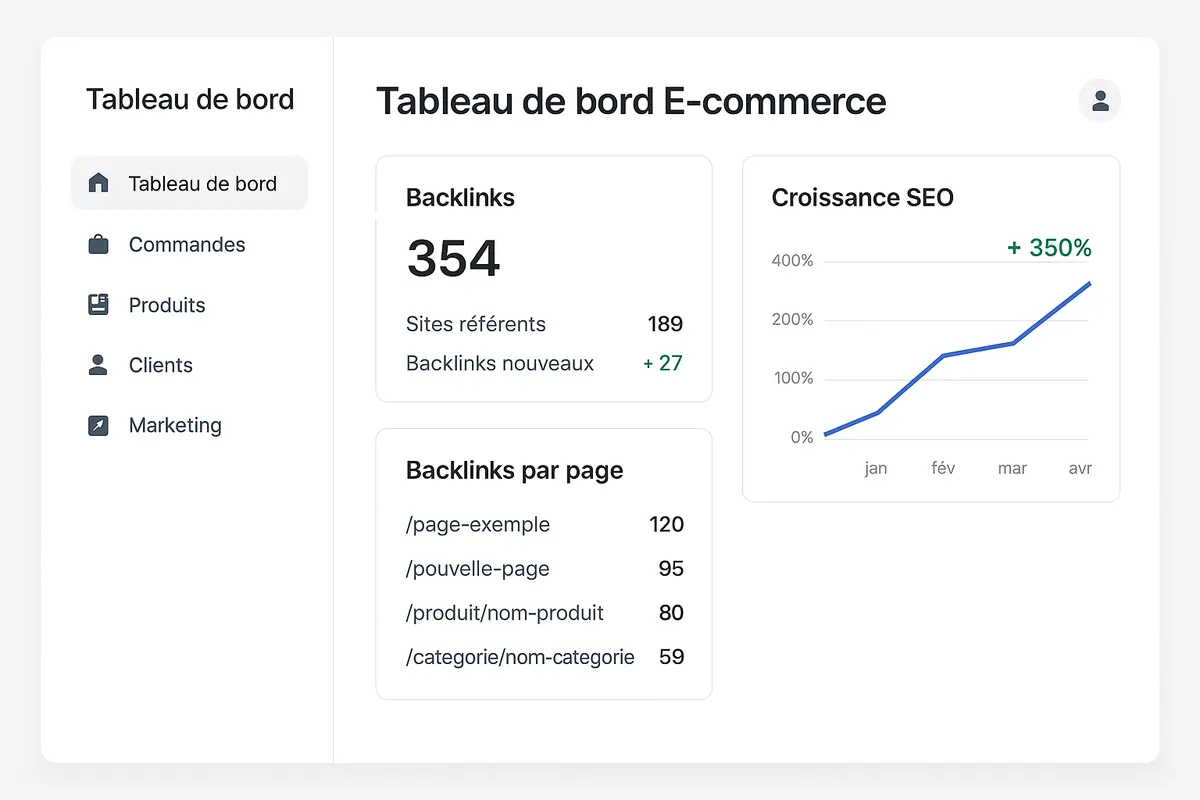The image size is (1200, 800).
Task: Click the count 95
Action: pos(671,569)
